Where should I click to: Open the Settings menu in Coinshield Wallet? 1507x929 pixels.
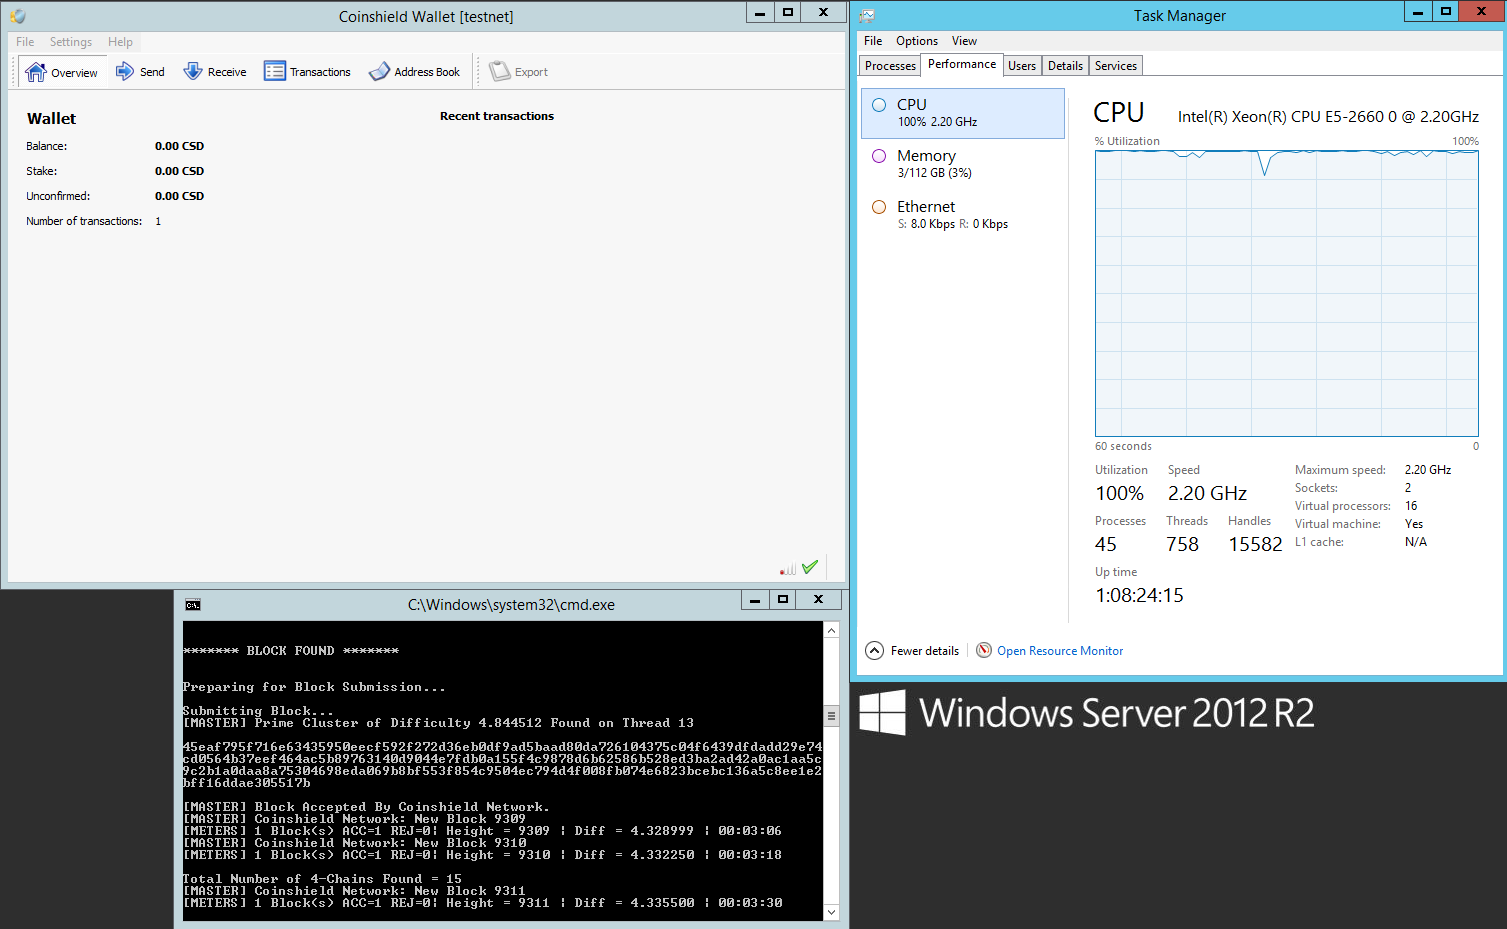click(71, 42)
